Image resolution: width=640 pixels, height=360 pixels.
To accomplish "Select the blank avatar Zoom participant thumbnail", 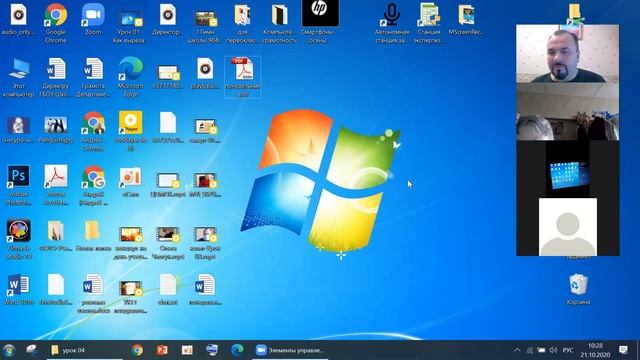I will coord(568,227).
